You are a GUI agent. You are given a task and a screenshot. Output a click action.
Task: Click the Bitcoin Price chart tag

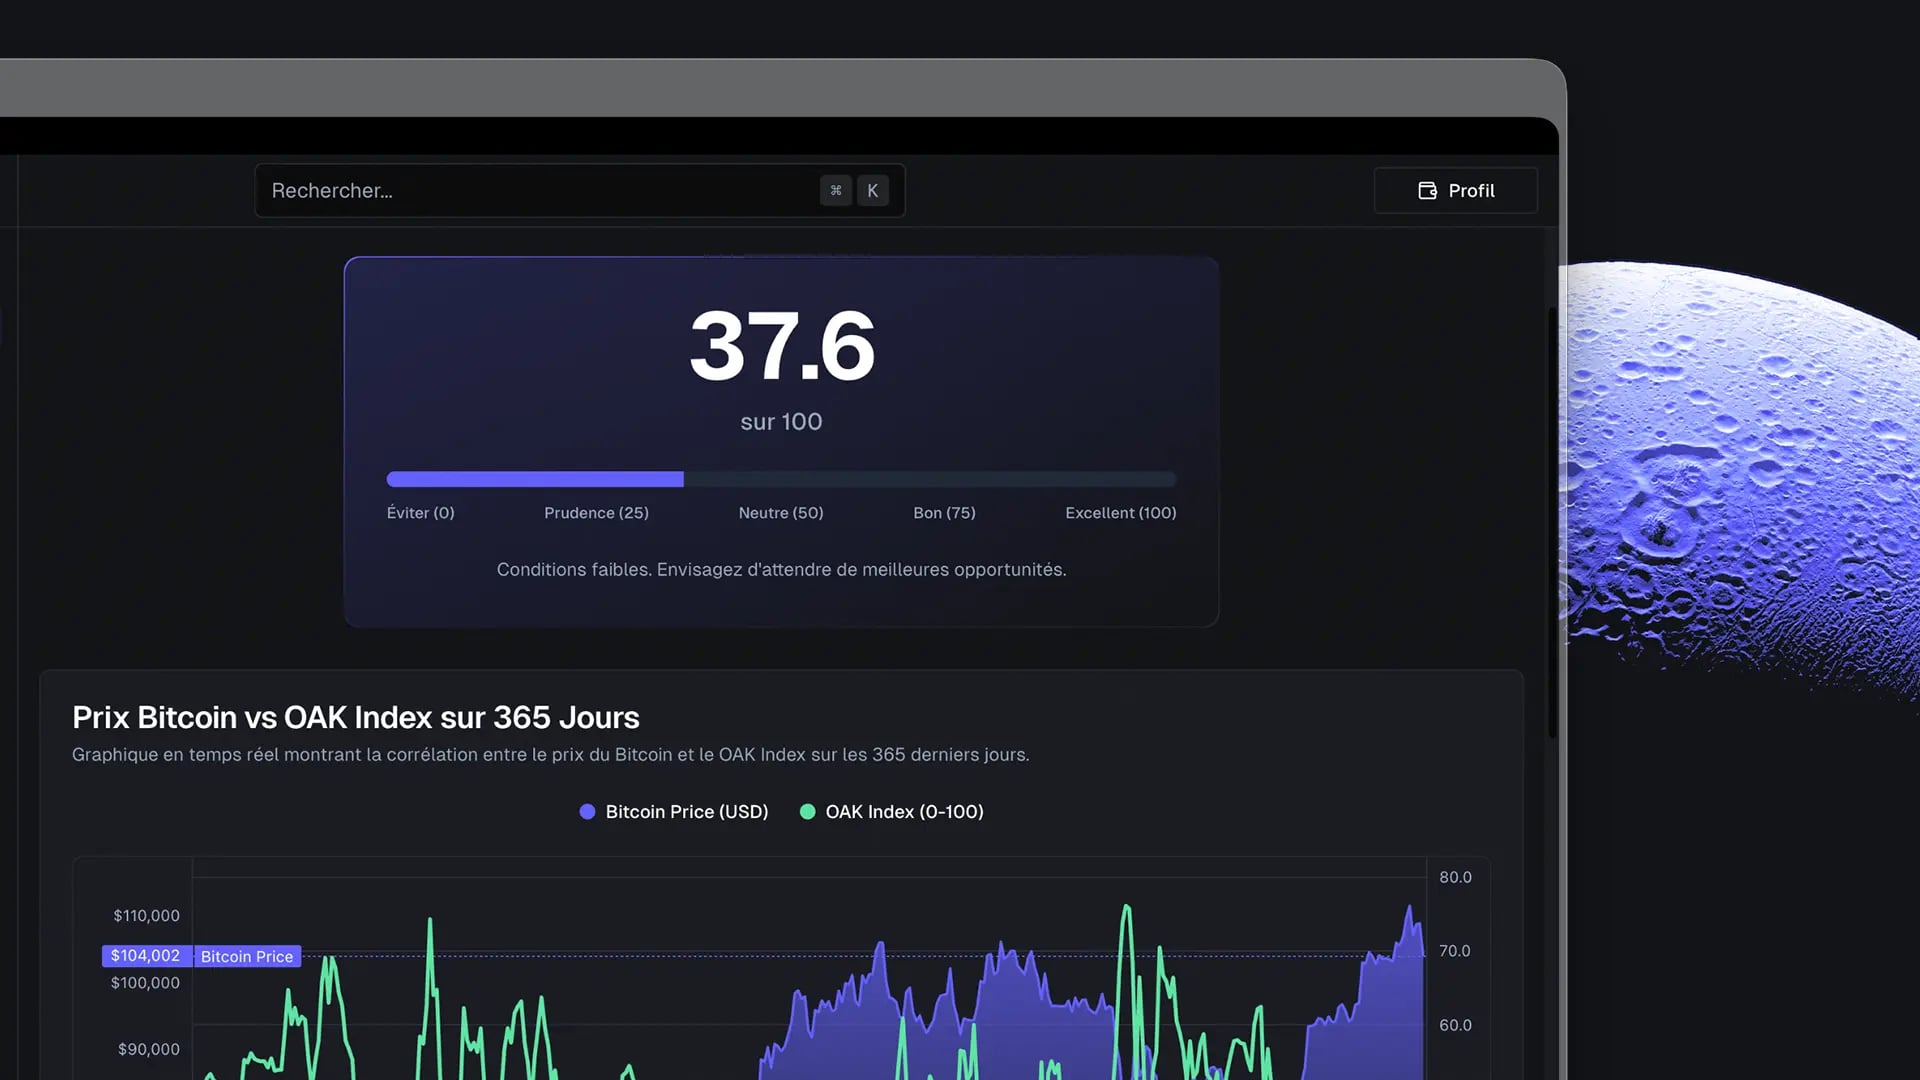(x=247, y=956)
